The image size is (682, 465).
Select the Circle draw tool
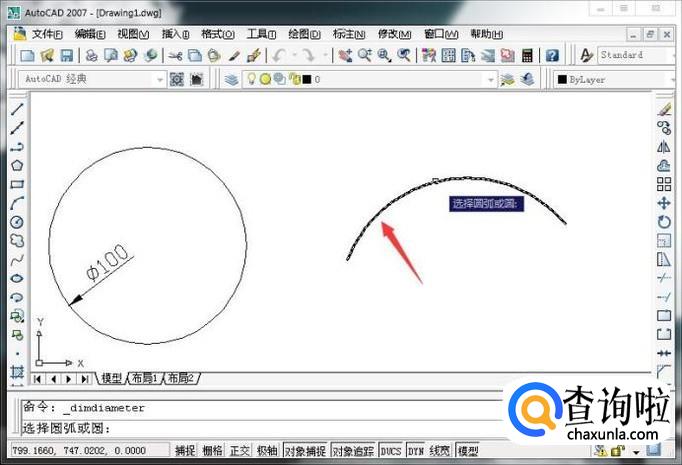(17, 222)
